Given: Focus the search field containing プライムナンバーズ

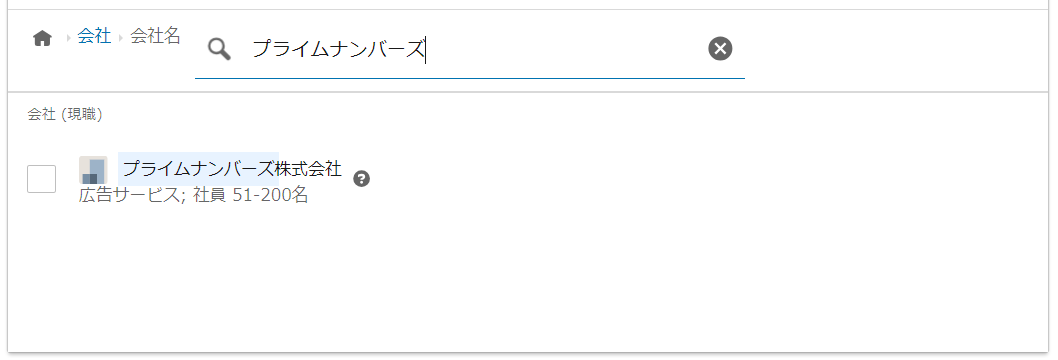Looking at the screenshot, I should [472, 49].
